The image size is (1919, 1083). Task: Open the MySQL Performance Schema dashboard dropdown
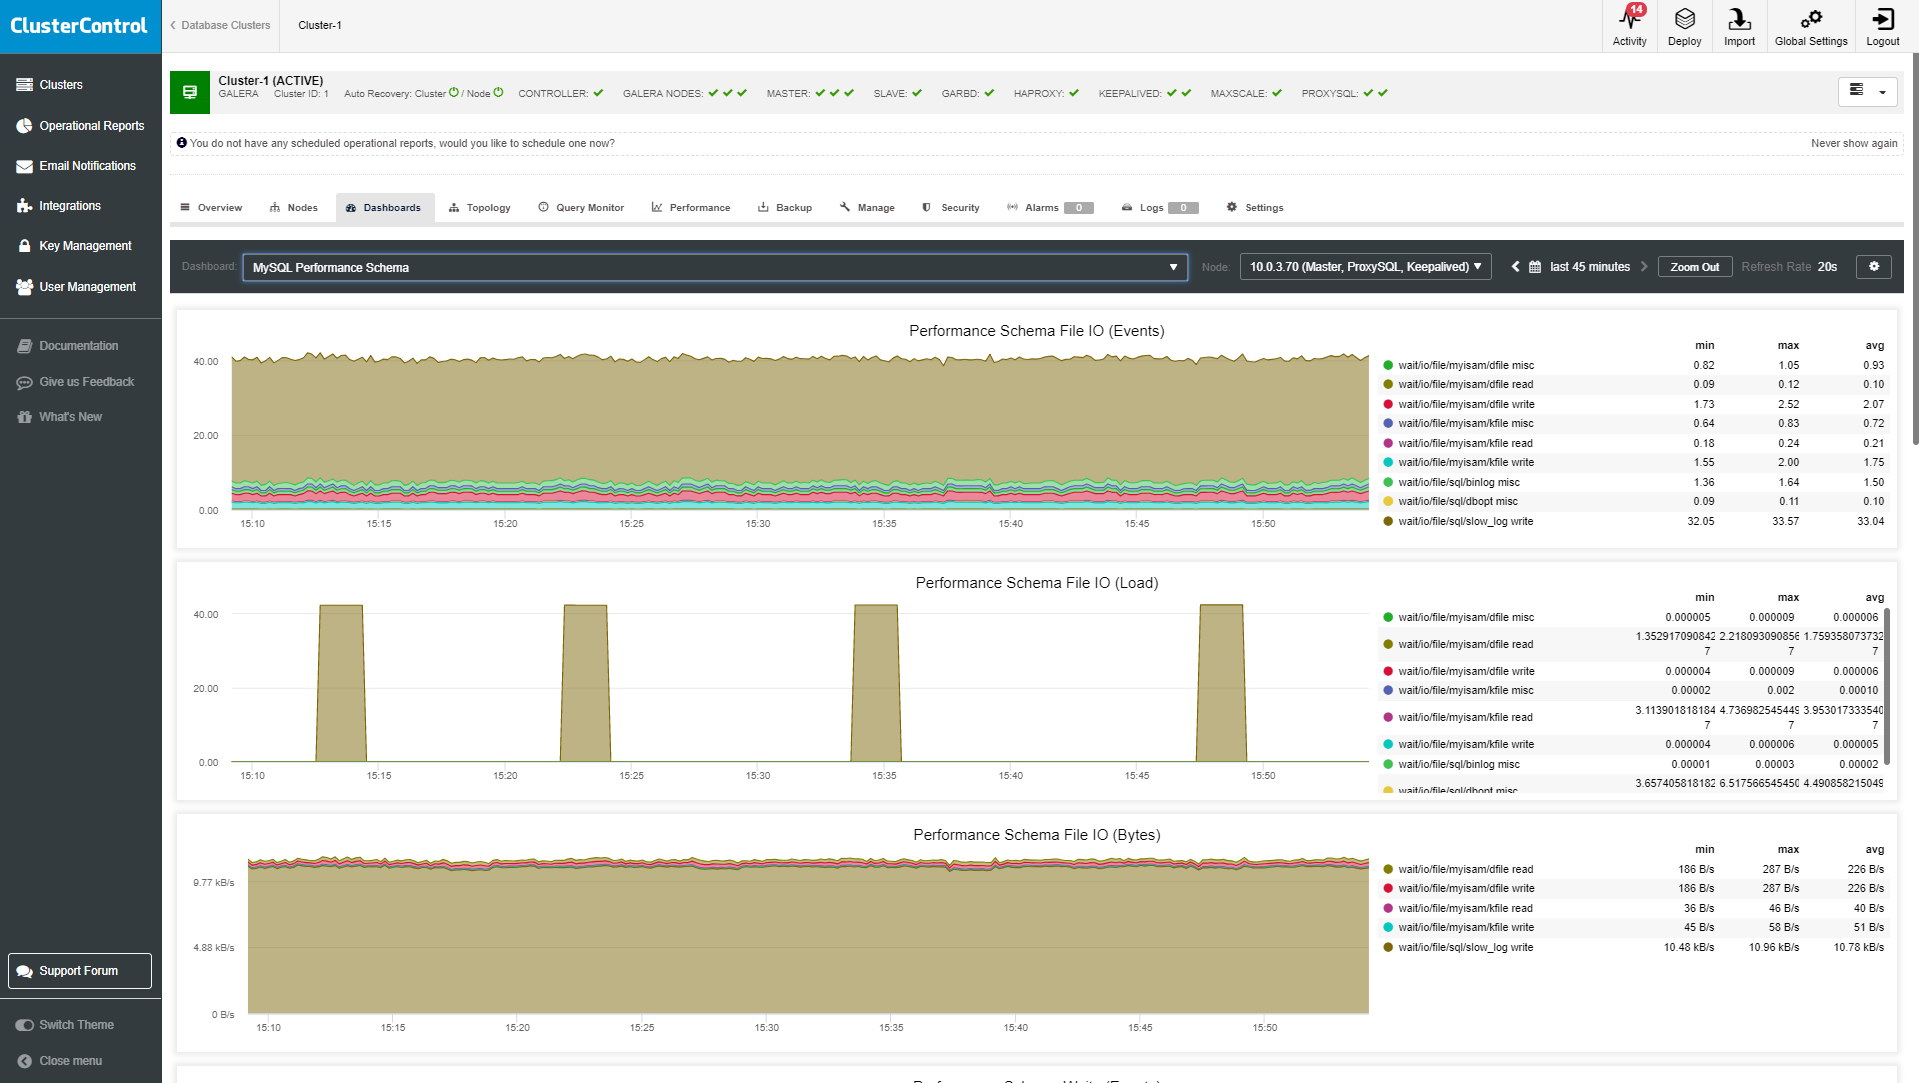click(715, 268)
